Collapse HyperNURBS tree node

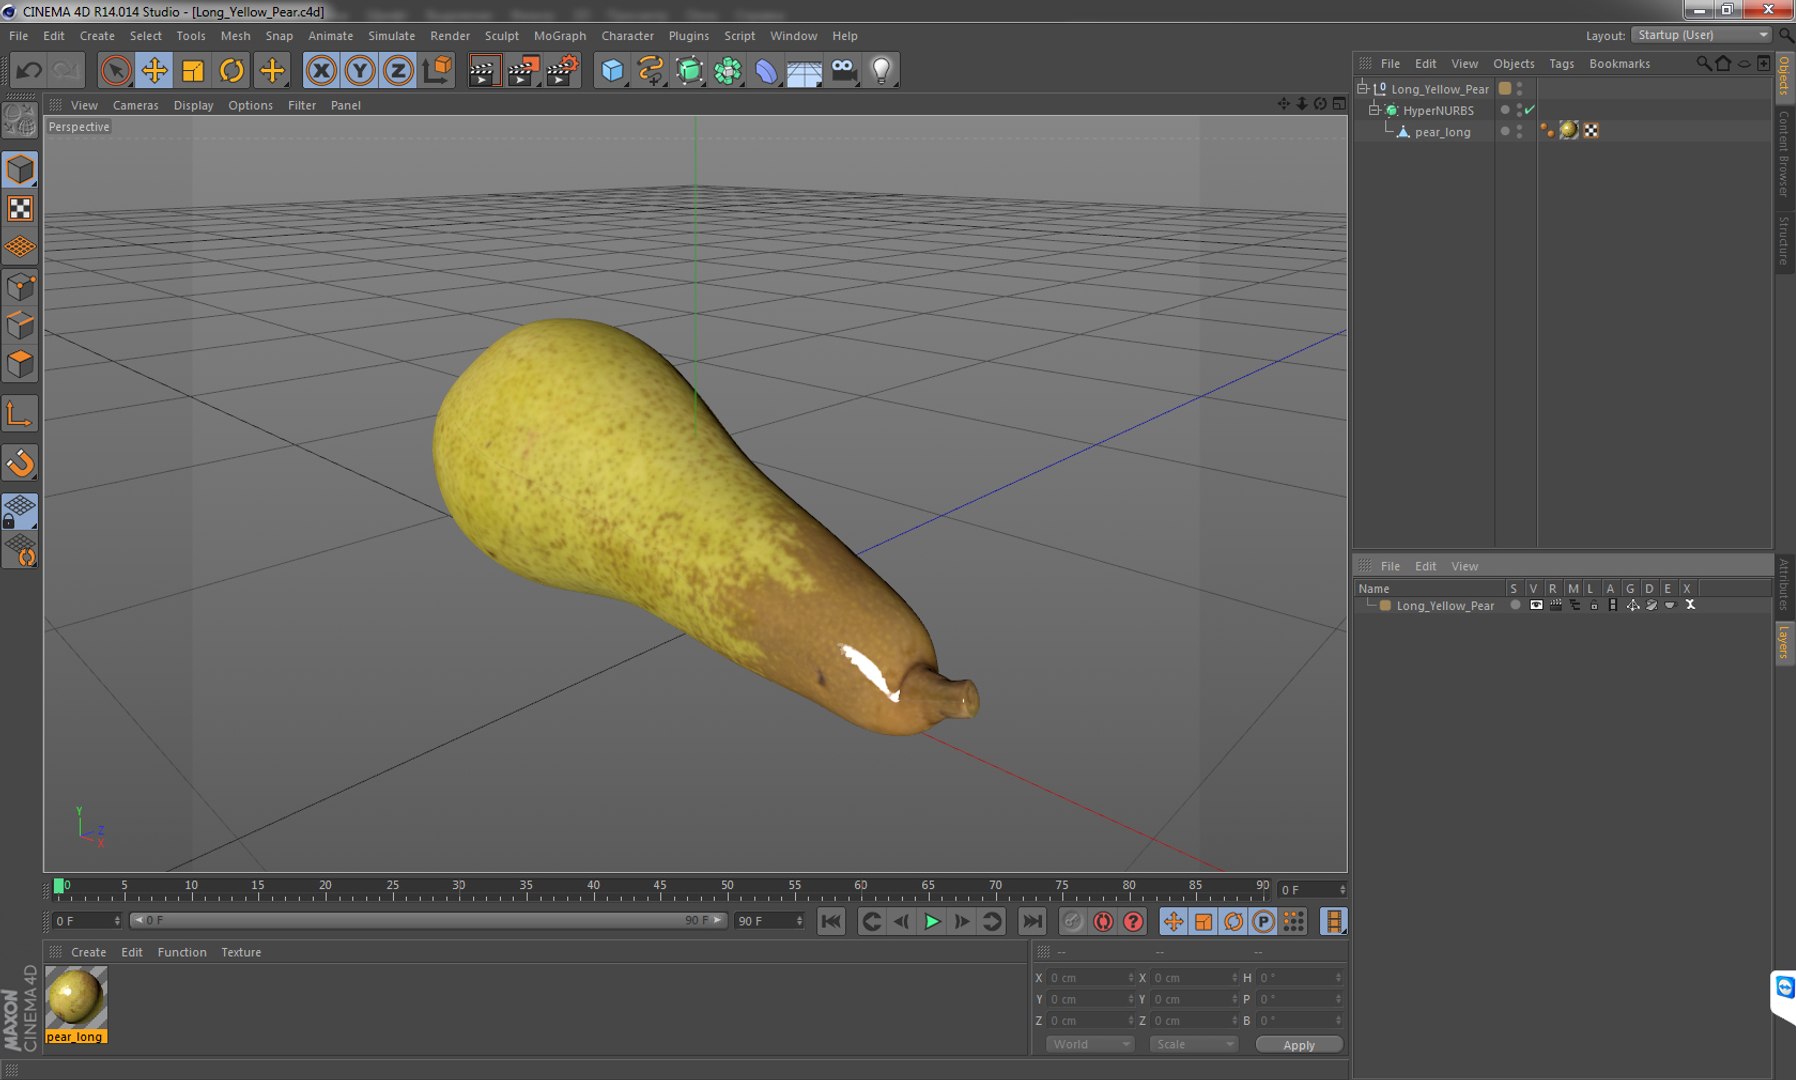click(1374, 110)
